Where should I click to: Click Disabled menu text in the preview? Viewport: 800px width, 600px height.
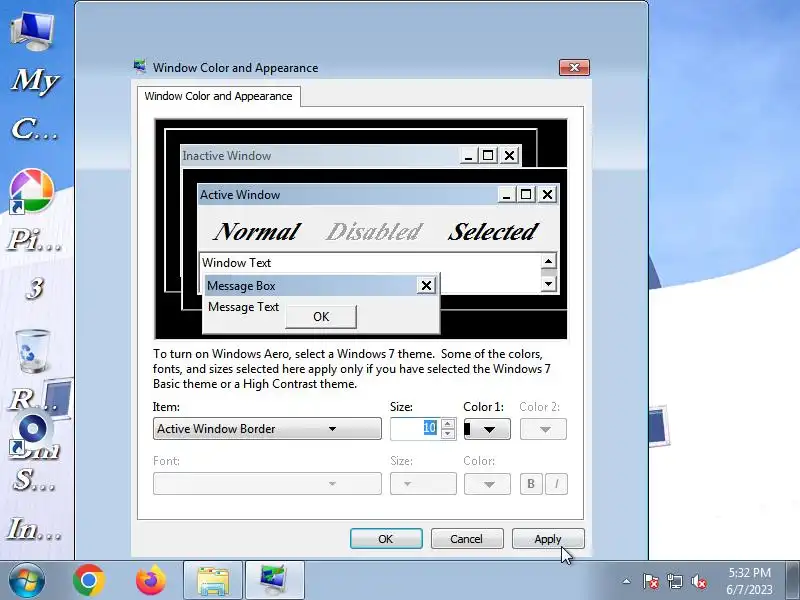[374, 232]
